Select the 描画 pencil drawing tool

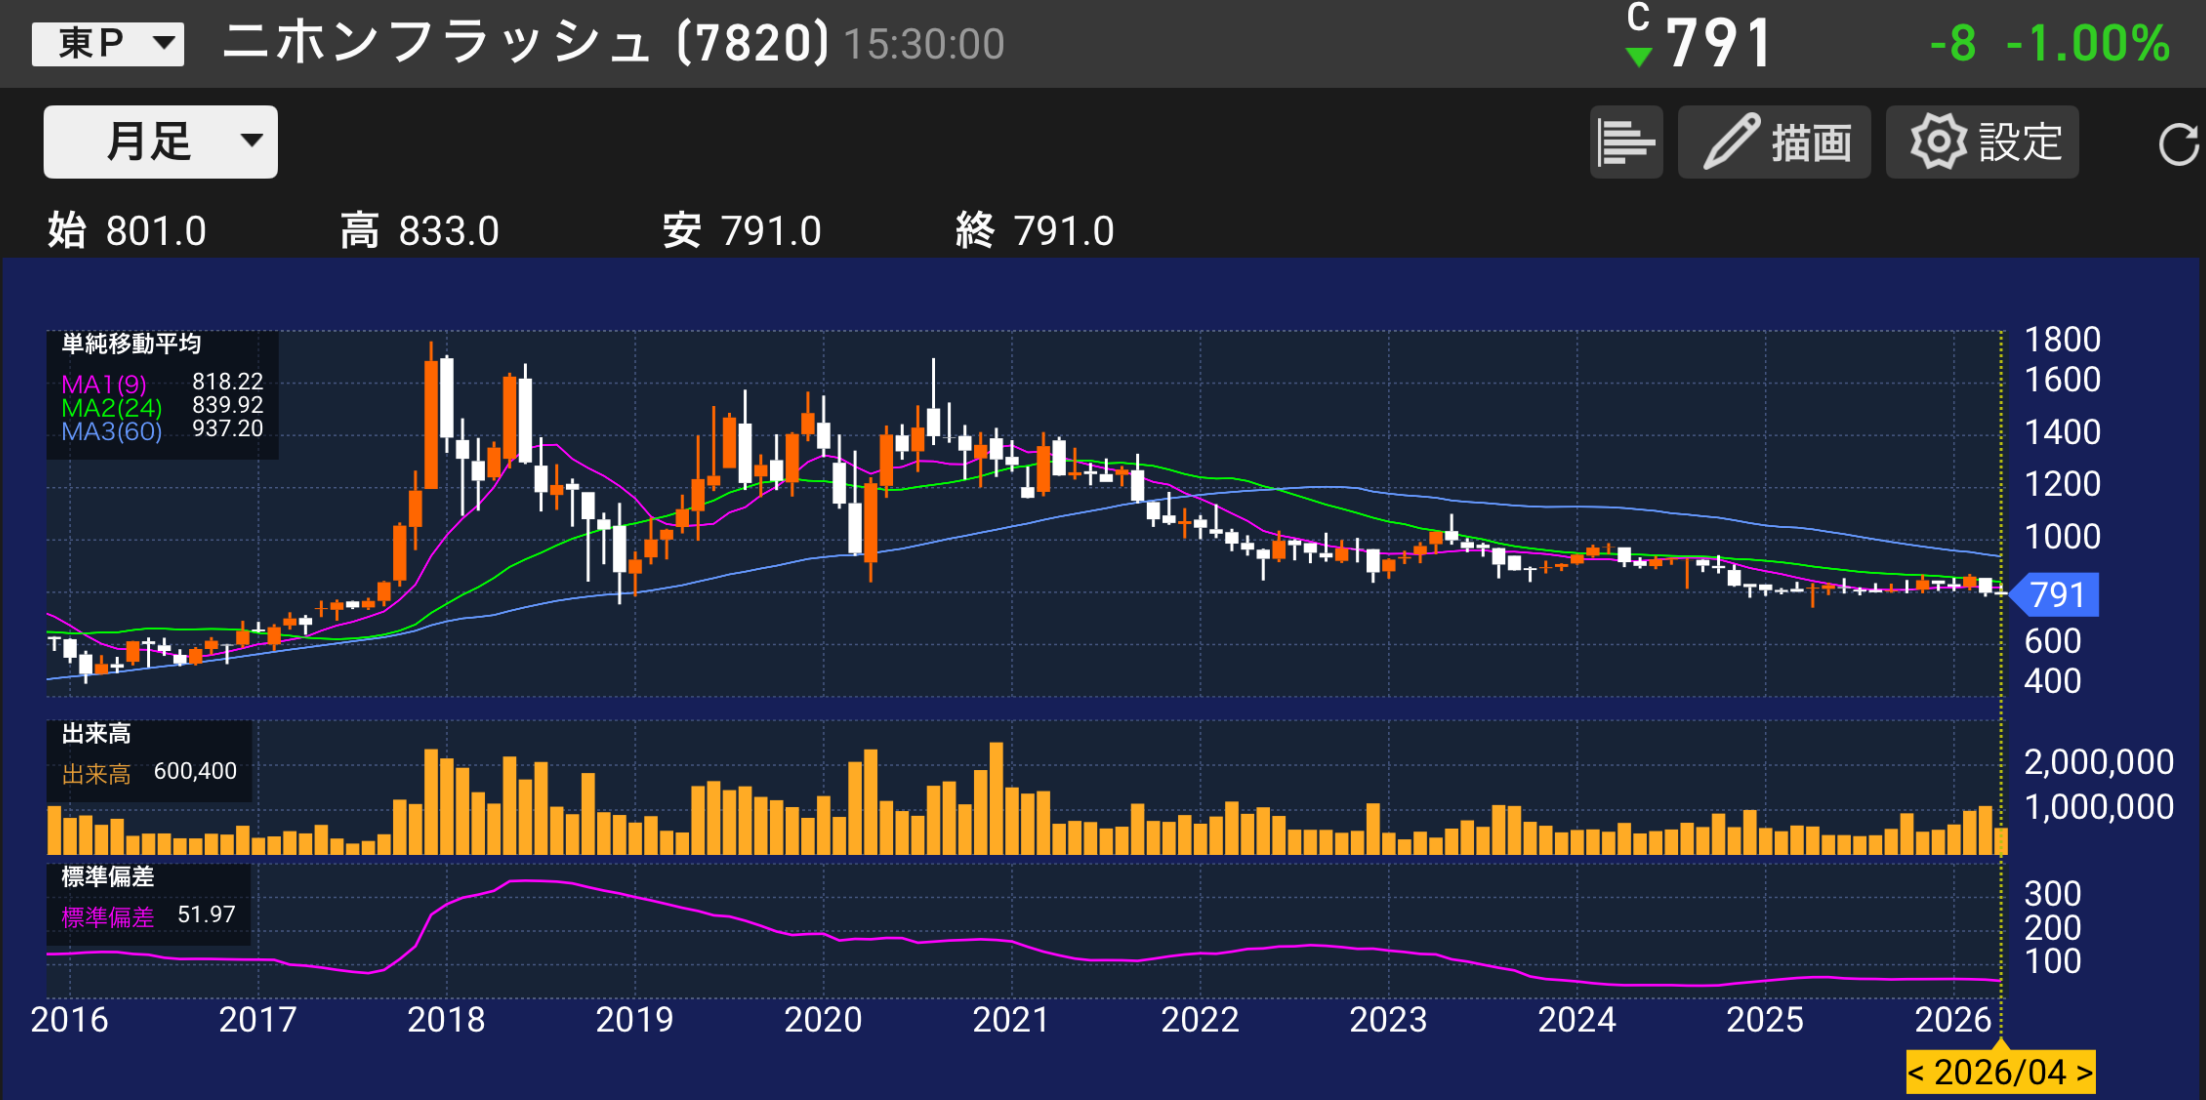pyautogui.click(x=1774, y=143)
